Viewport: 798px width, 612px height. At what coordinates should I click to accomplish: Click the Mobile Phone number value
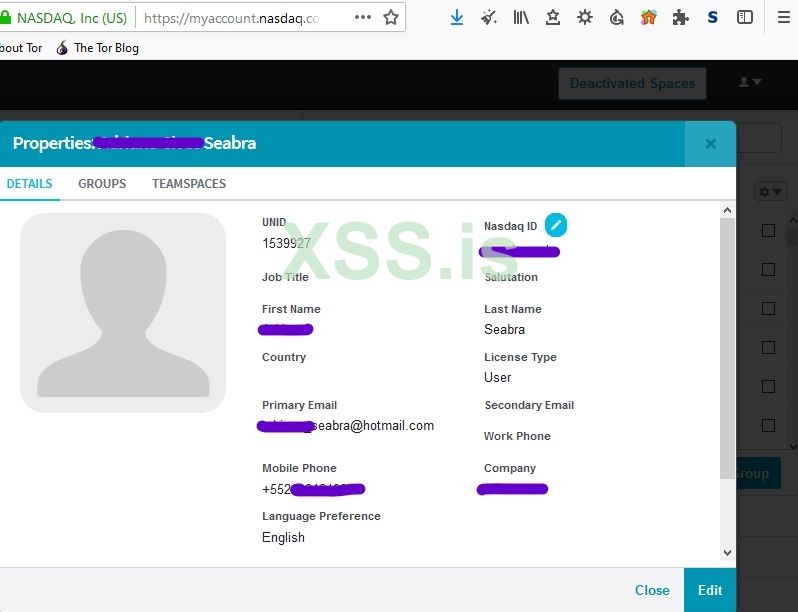tap(313, 489)
